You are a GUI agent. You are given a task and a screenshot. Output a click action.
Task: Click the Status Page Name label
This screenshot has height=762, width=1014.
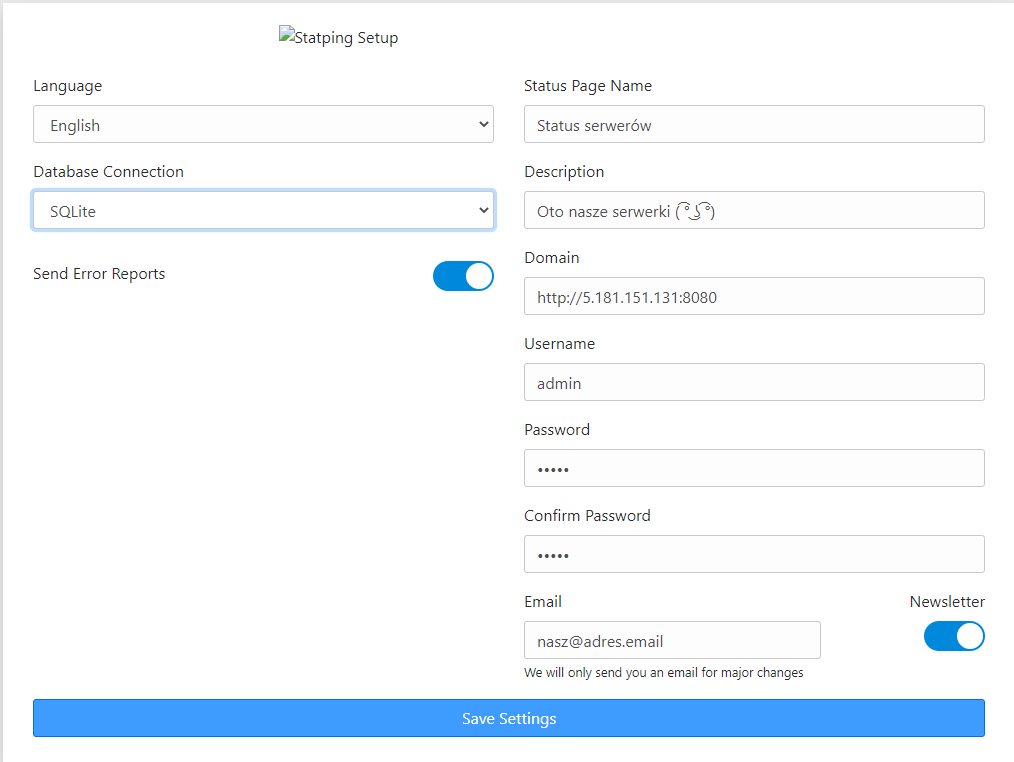click(587, 86)
